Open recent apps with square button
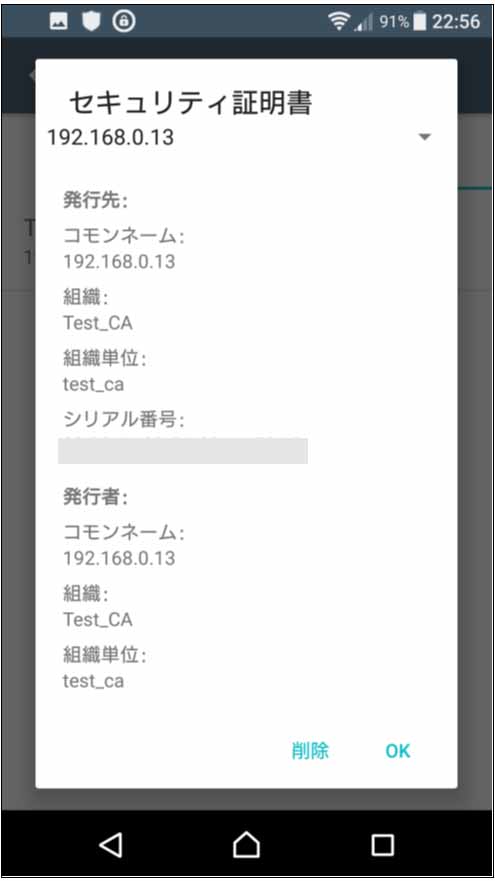This screenshot has height=881, width=495. pos(383,844)
